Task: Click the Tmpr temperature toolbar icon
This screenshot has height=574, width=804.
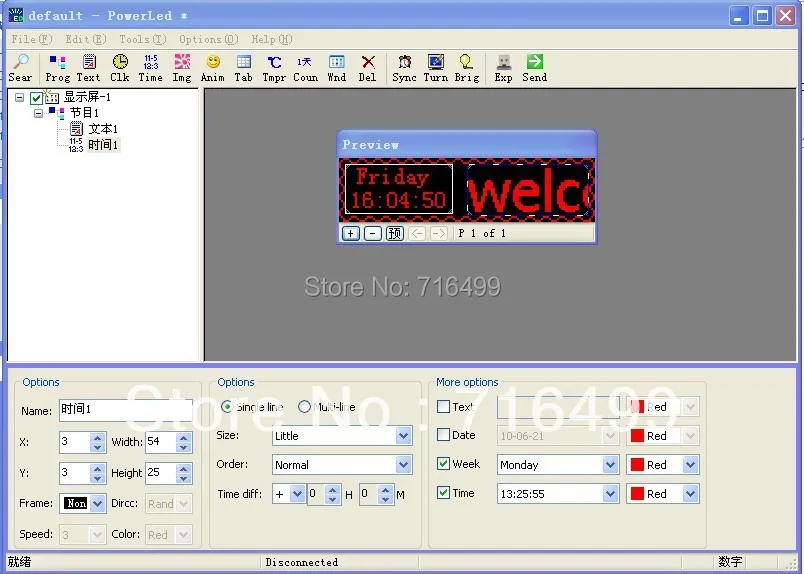Action: (x=274, y=67)
